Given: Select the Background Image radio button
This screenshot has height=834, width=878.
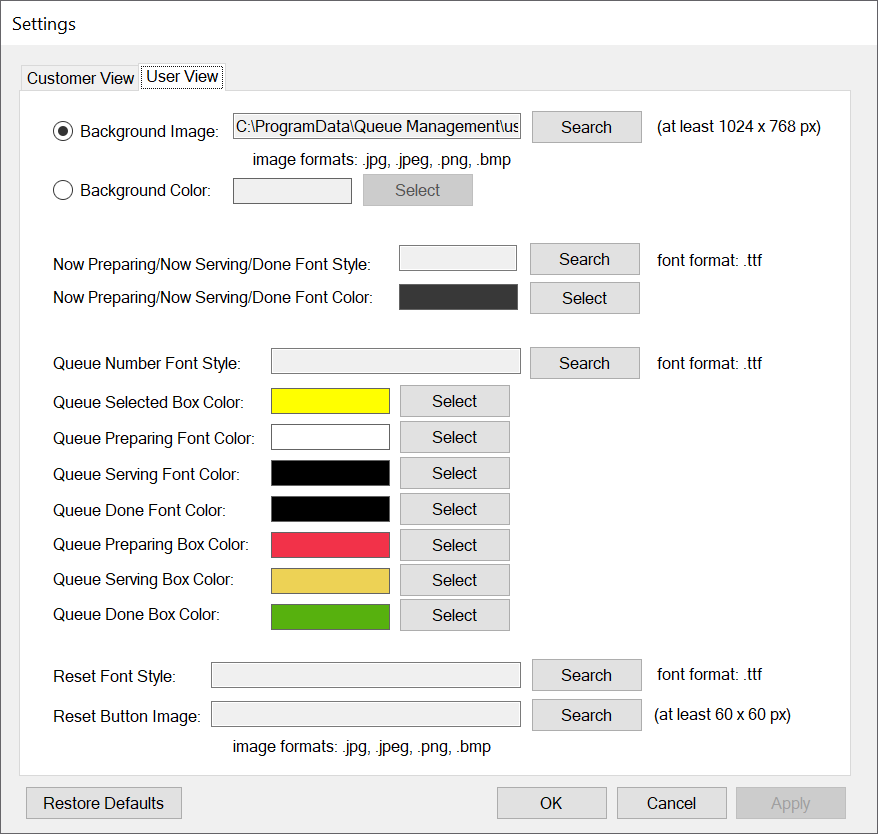Looking at the screenshot, I should pyautogui.click(x=63, y=131).
